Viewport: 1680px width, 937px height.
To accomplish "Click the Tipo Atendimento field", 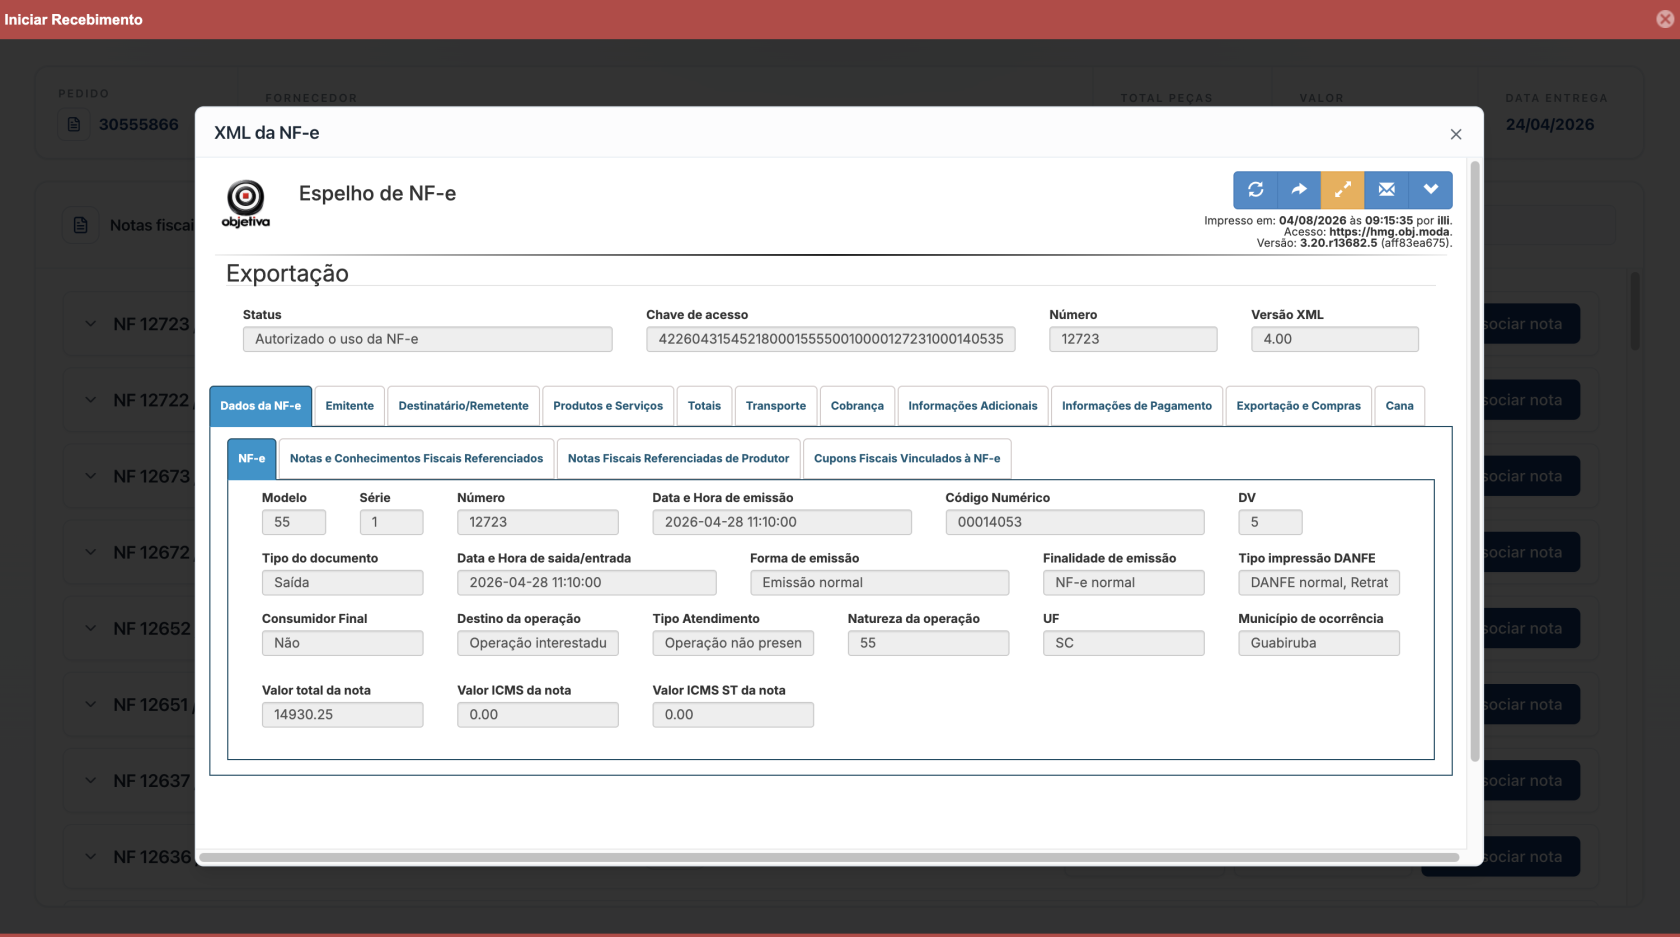I will click(733, 643).
